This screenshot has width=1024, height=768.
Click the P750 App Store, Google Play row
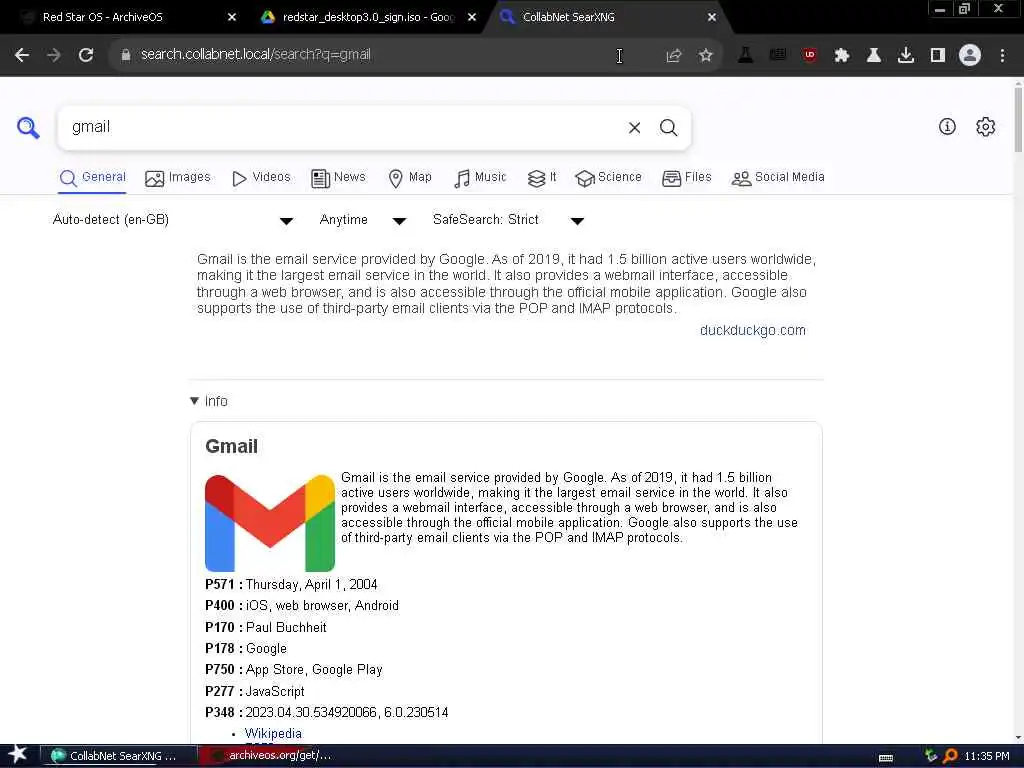(x=294, y=670)
